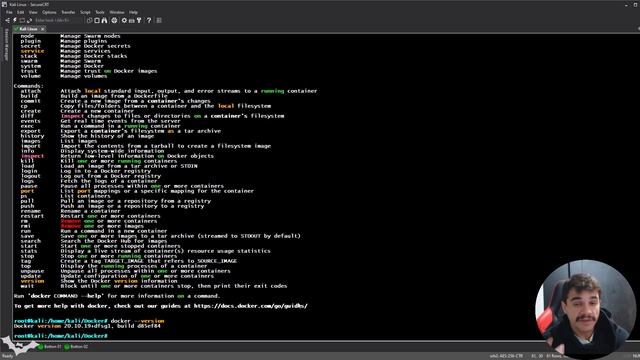
Task: Open the Options menu
Action: [x=49, y=12]
